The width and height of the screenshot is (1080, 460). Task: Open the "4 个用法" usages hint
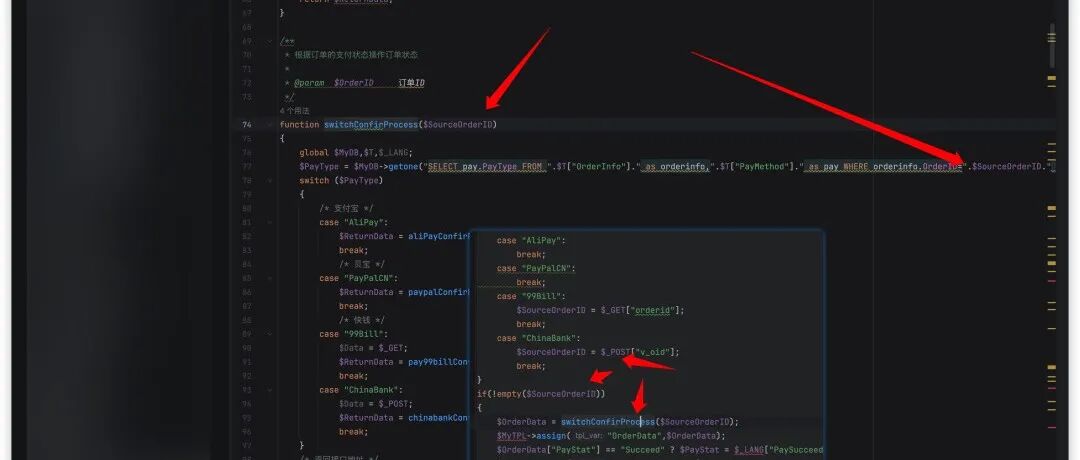click(x=295, y=111)
